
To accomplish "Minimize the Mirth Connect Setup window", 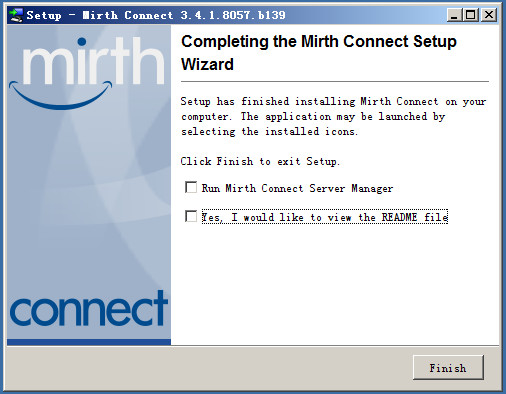I will 454,15.
